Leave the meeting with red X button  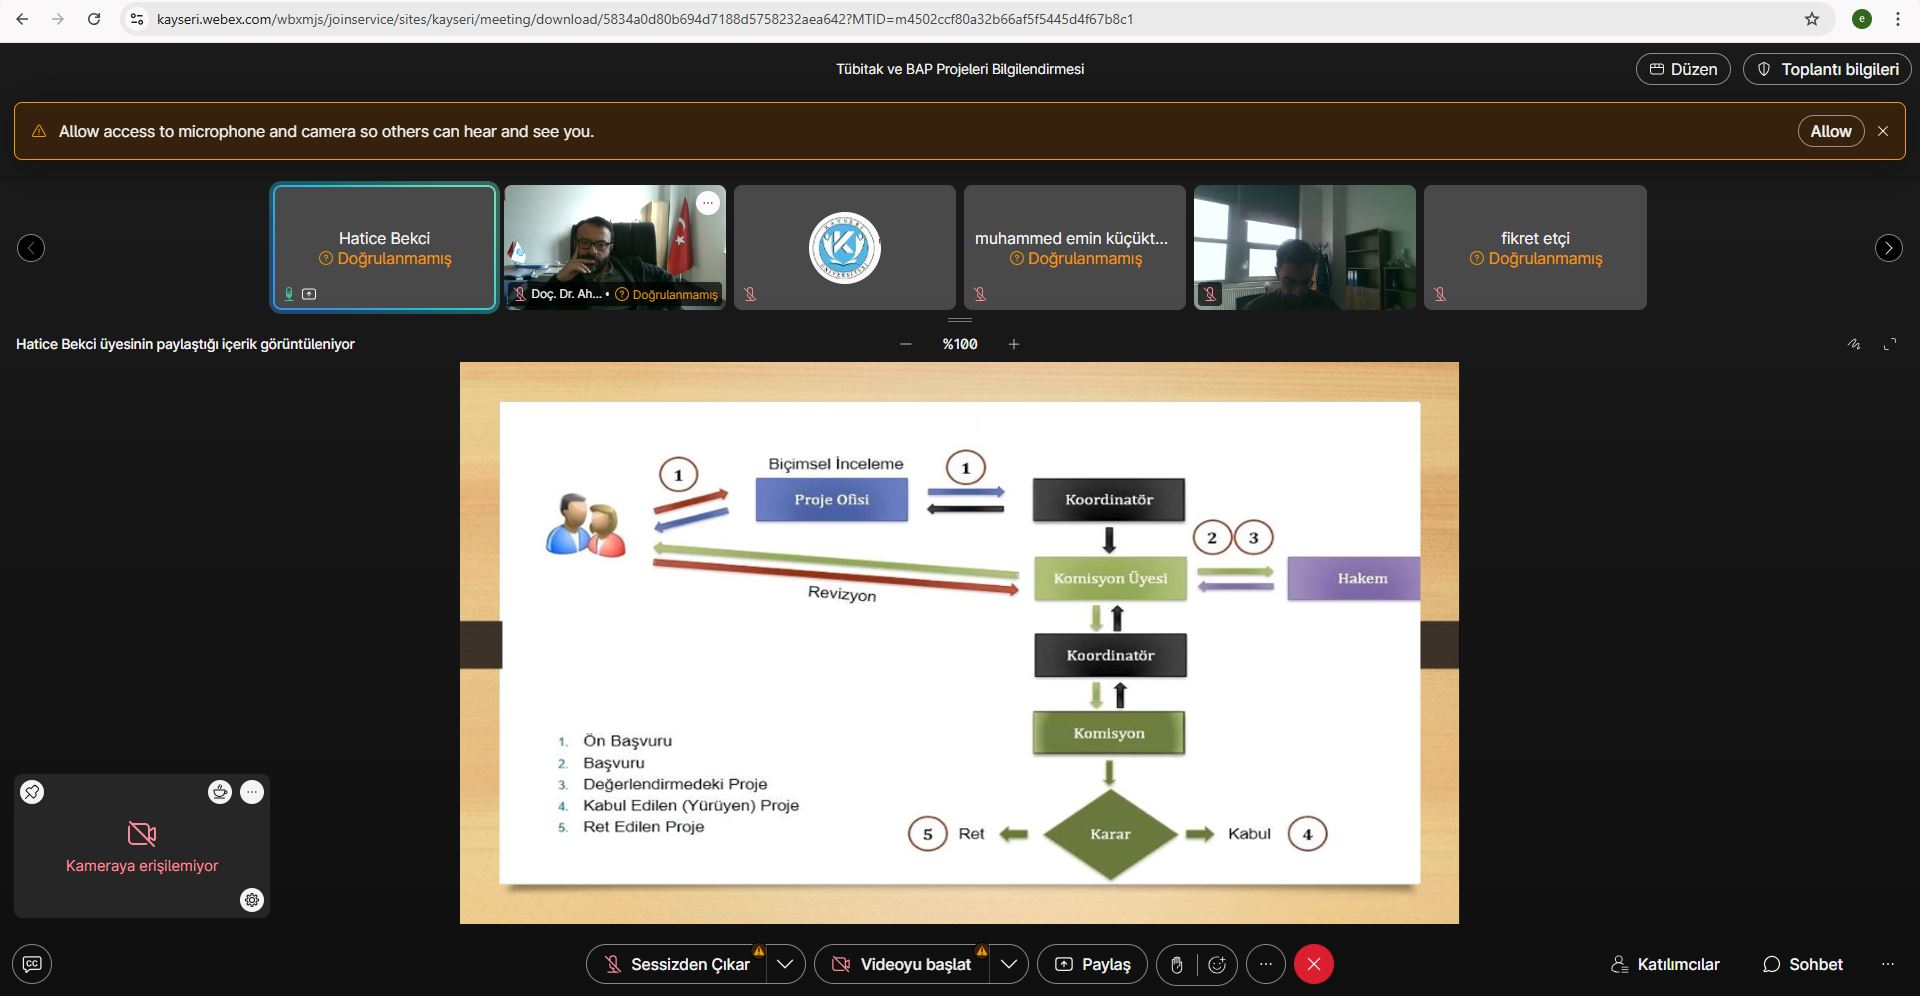tap(1313, 964)
